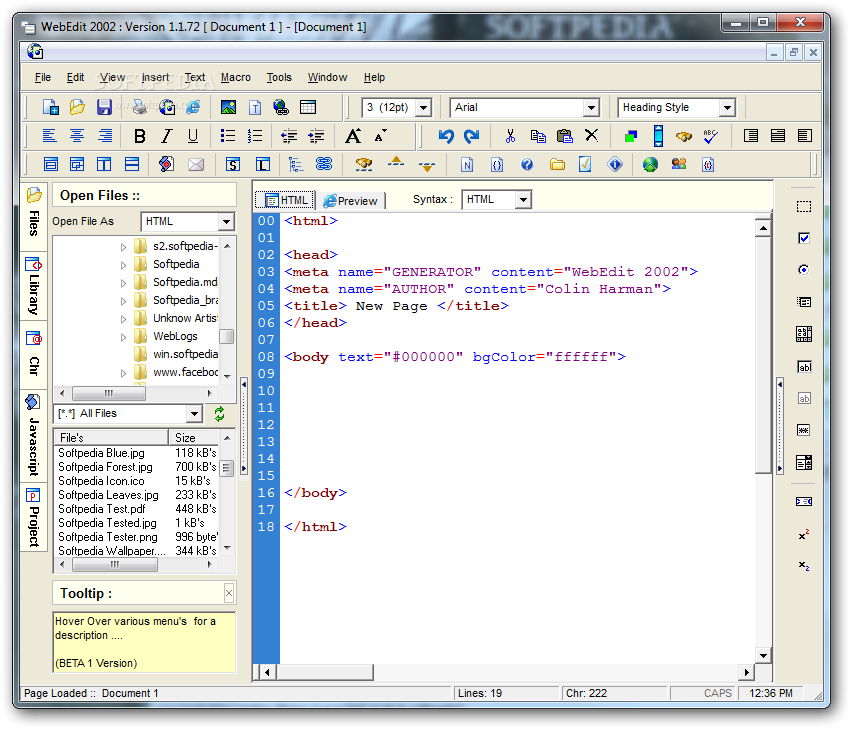Open the Library side panel
This screenshot has height=729, width=851.
point(34,286)
